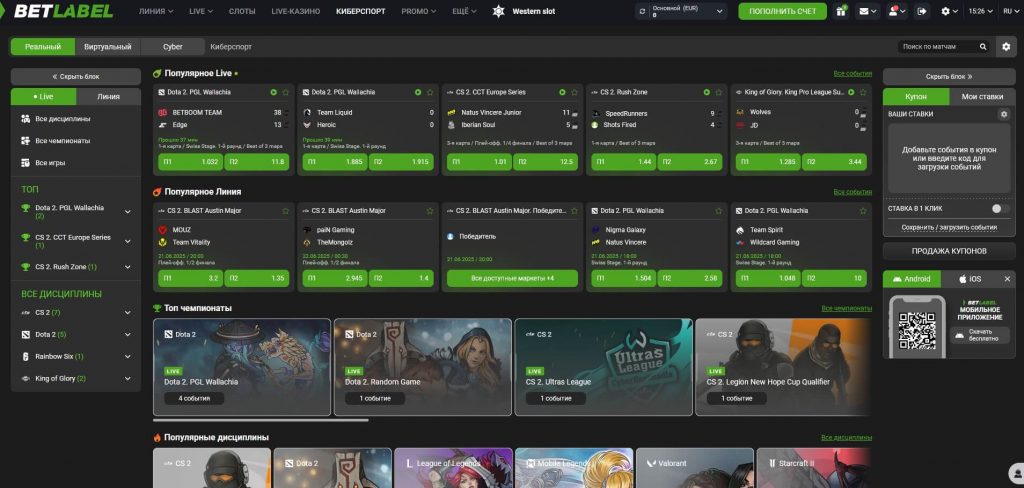Click the chat support icon
1024x488 pixels.
[x=1016, y=472]
